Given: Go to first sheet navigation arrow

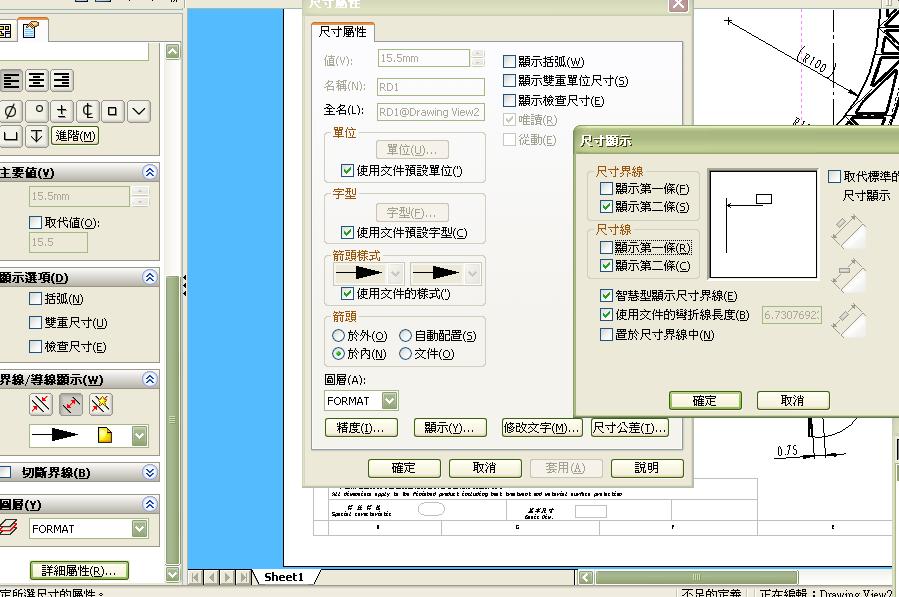Looking at the screenshot, I should (196, 577).
